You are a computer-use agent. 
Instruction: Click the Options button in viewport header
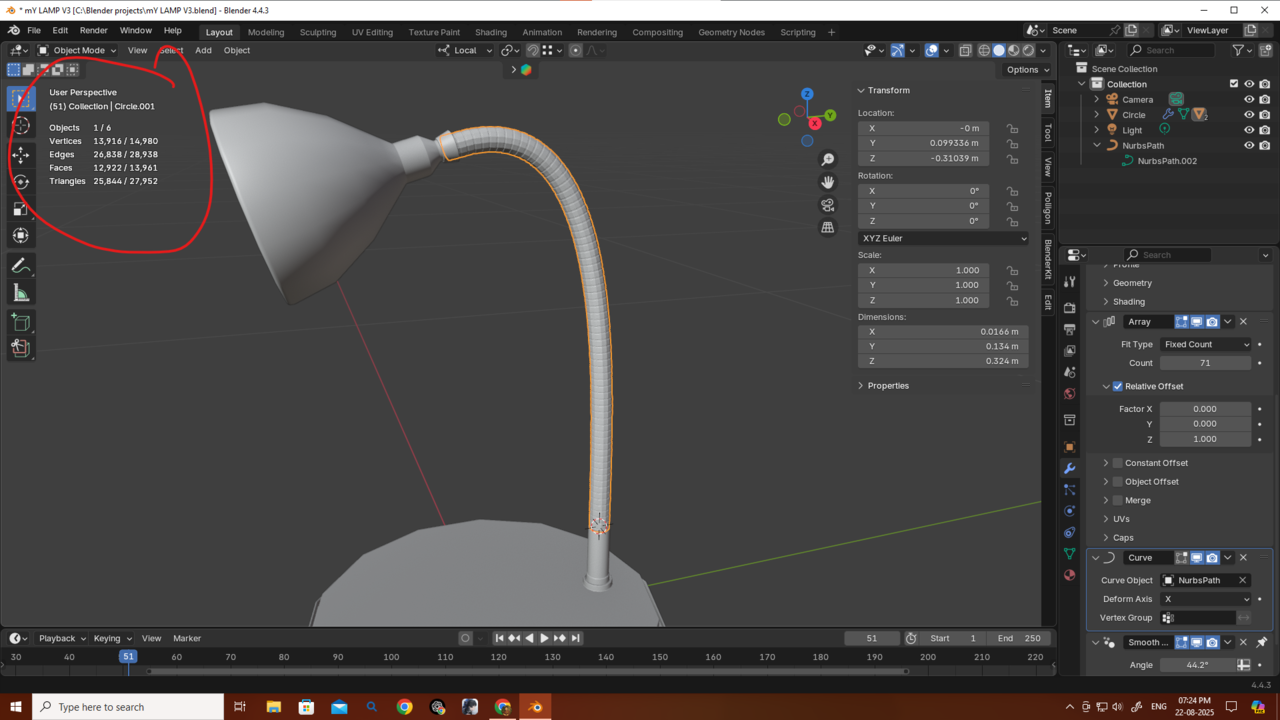(1027, 70)
